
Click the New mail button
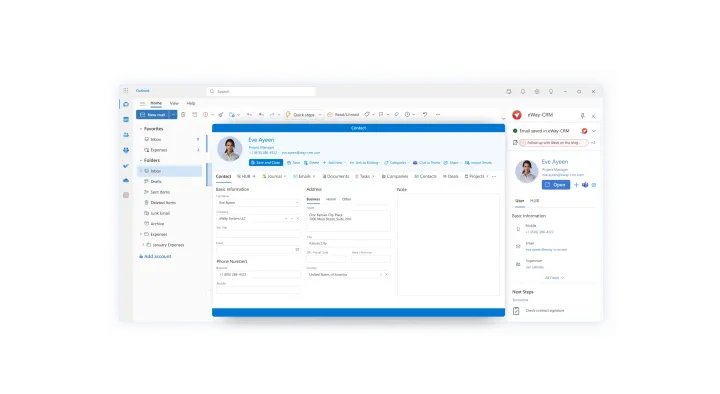pos(153,114)
